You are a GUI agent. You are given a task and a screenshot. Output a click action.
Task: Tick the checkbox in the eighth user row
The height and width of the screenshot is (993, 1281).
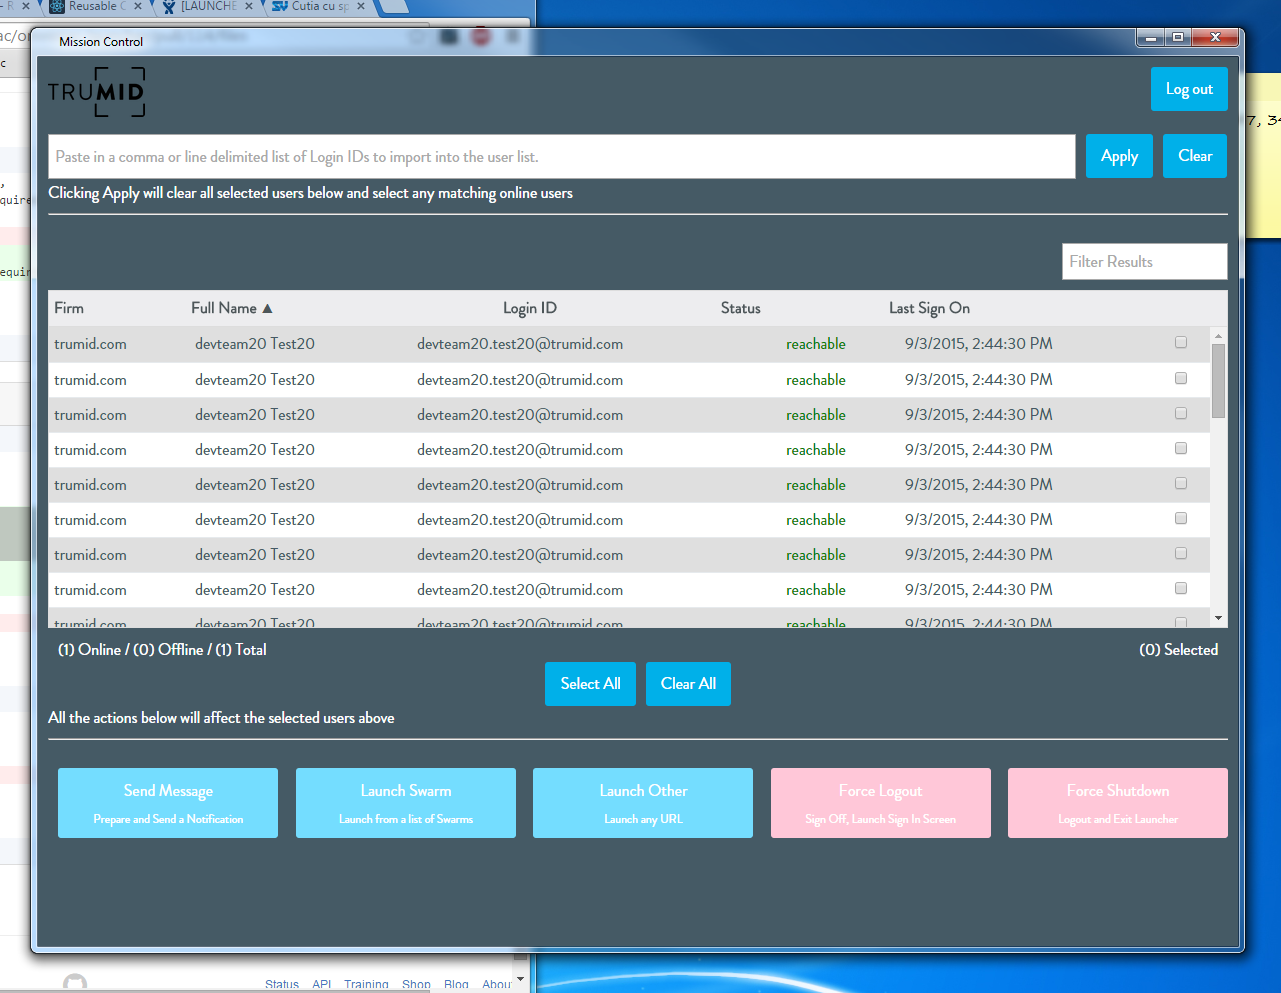(x=1181, y=588)
